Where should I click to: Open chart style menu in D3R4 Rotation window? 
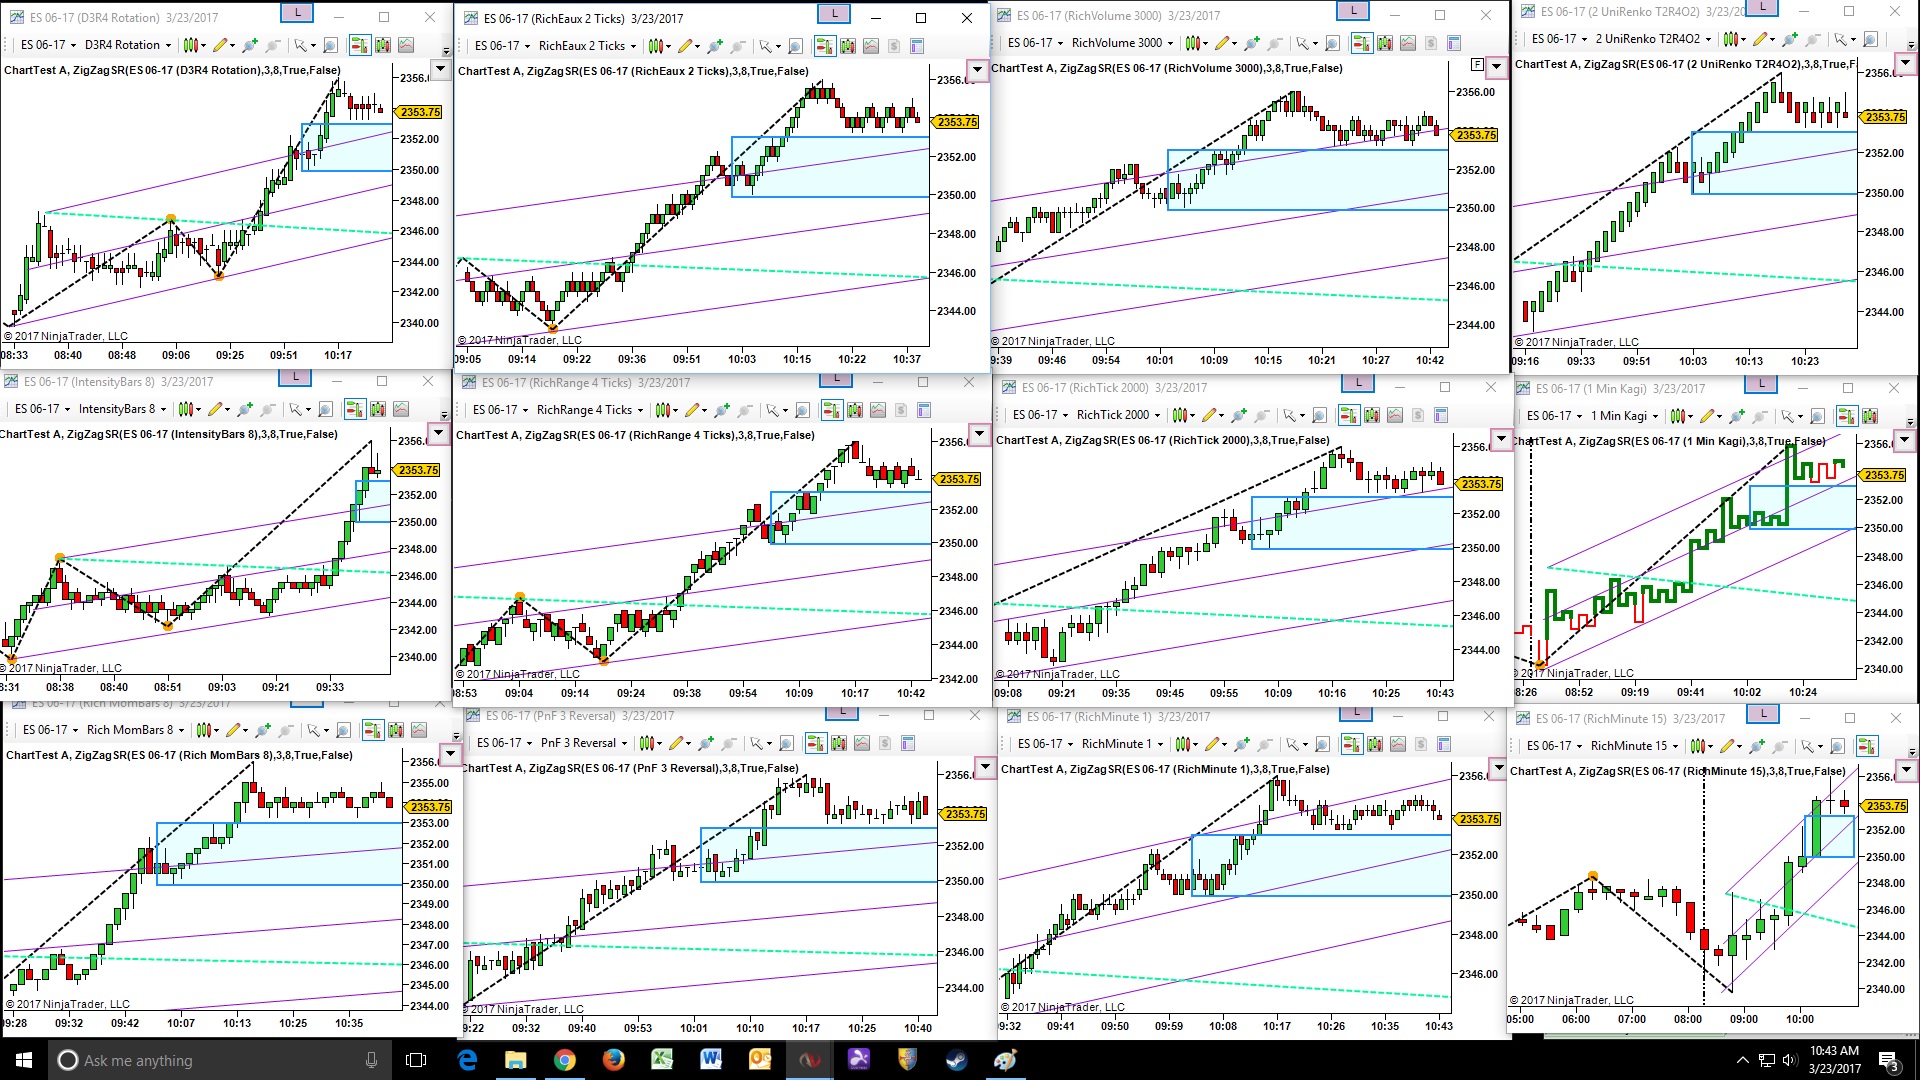pos(192,45)
